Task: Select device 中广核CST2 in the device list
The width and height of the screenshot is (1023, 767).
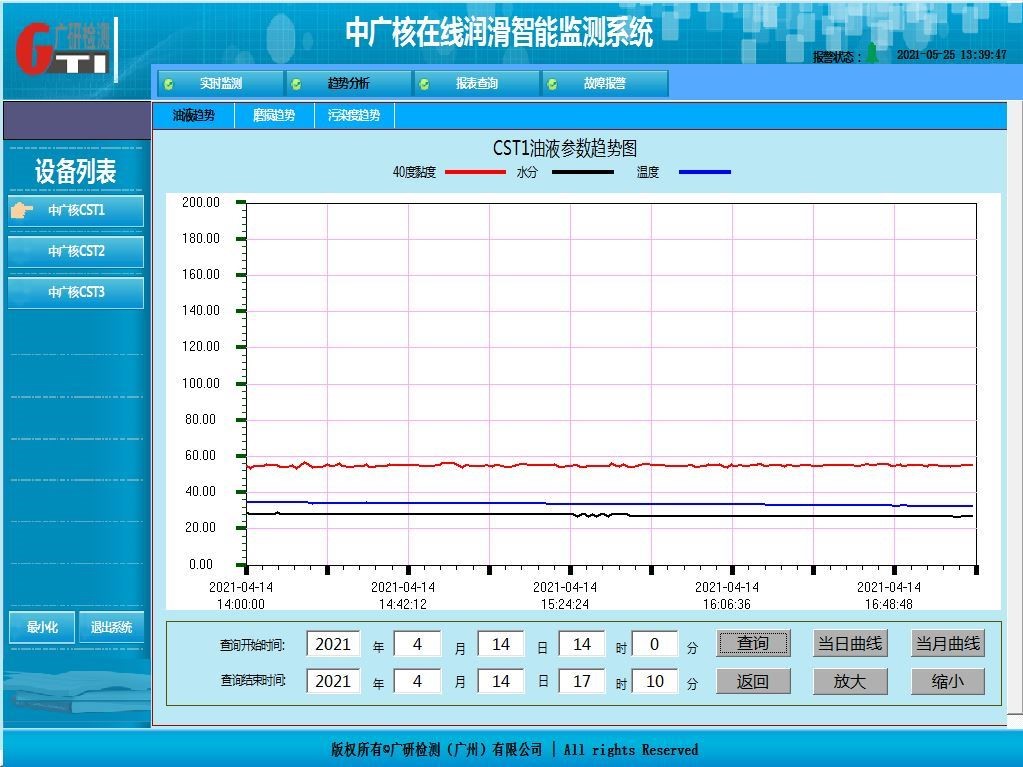Action: pos(76,251)
